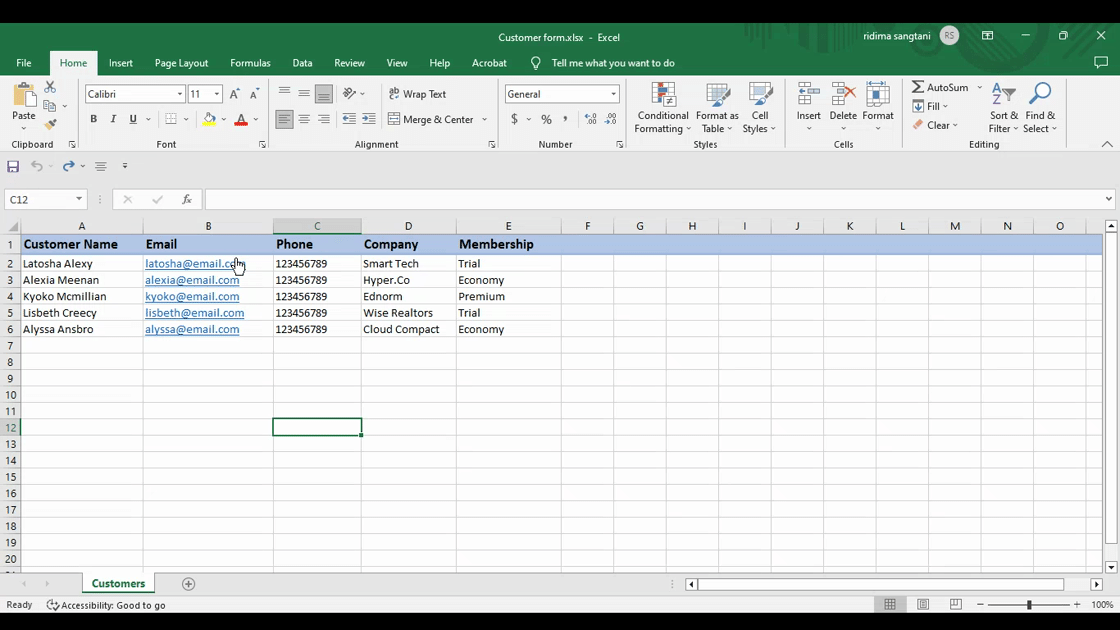Toggle Italic formatting
The height and width of the screenshot is (630, 1120).
(113, 119)
